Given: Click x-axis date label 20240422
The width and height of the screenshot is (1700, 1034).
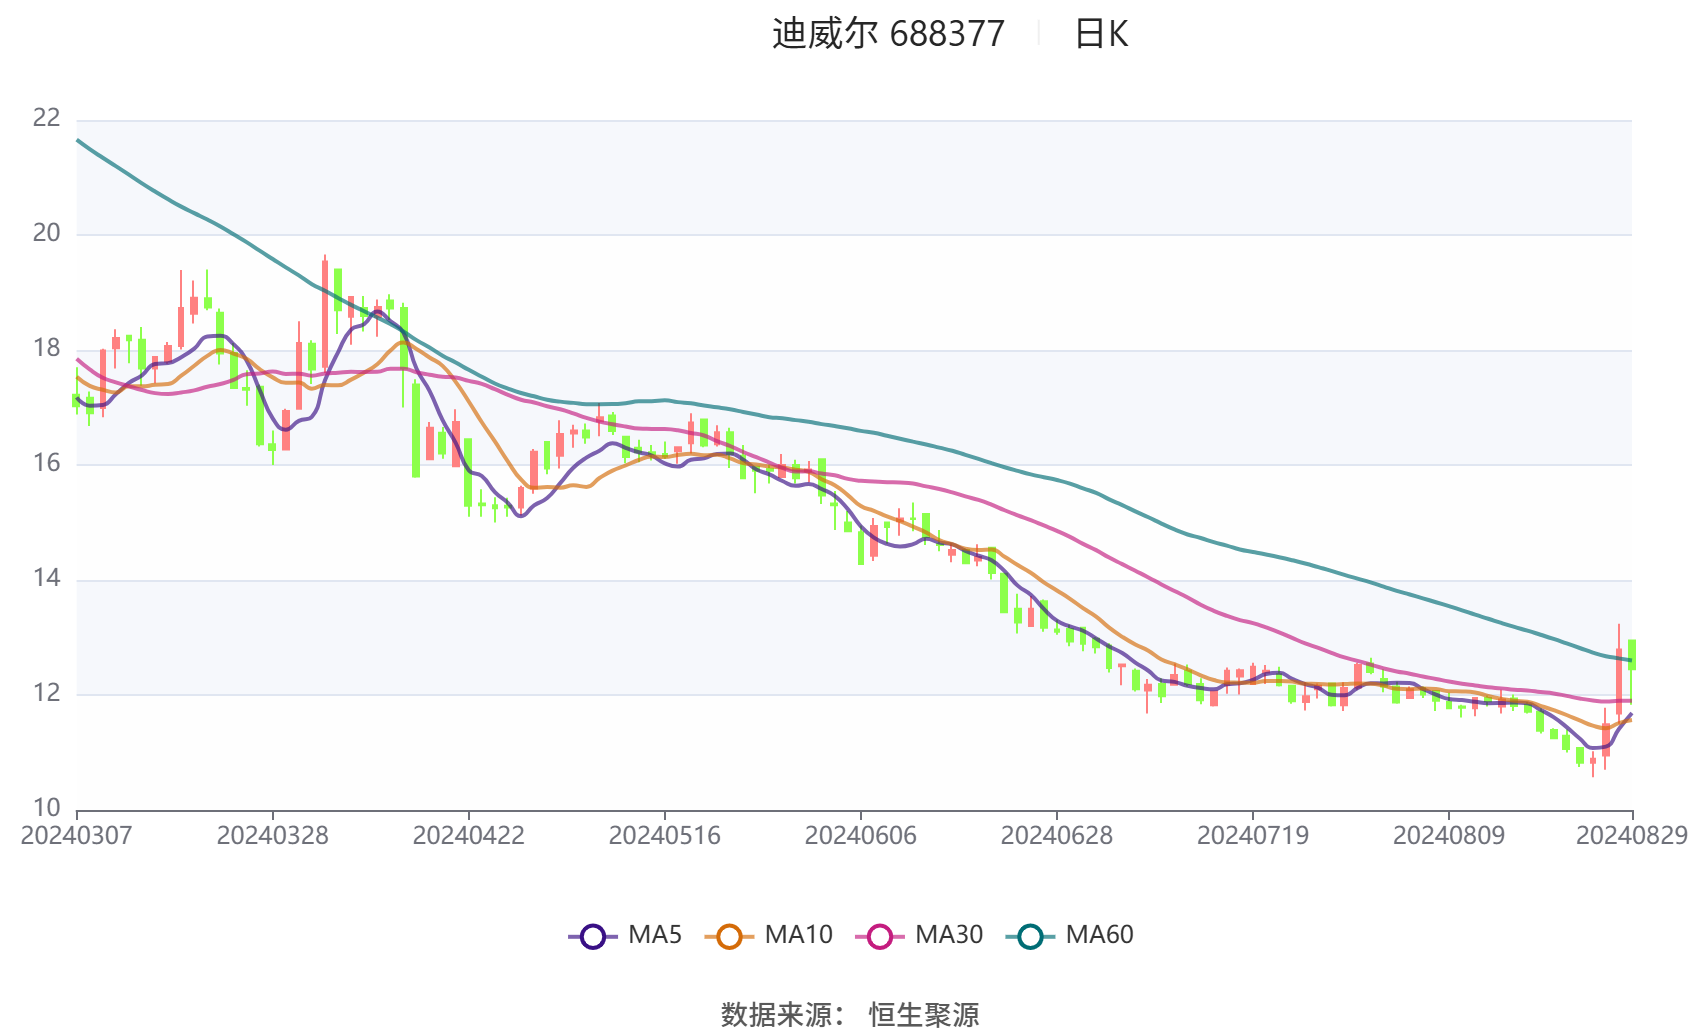Looking at the screenshot, I should (x=469, y=835).
